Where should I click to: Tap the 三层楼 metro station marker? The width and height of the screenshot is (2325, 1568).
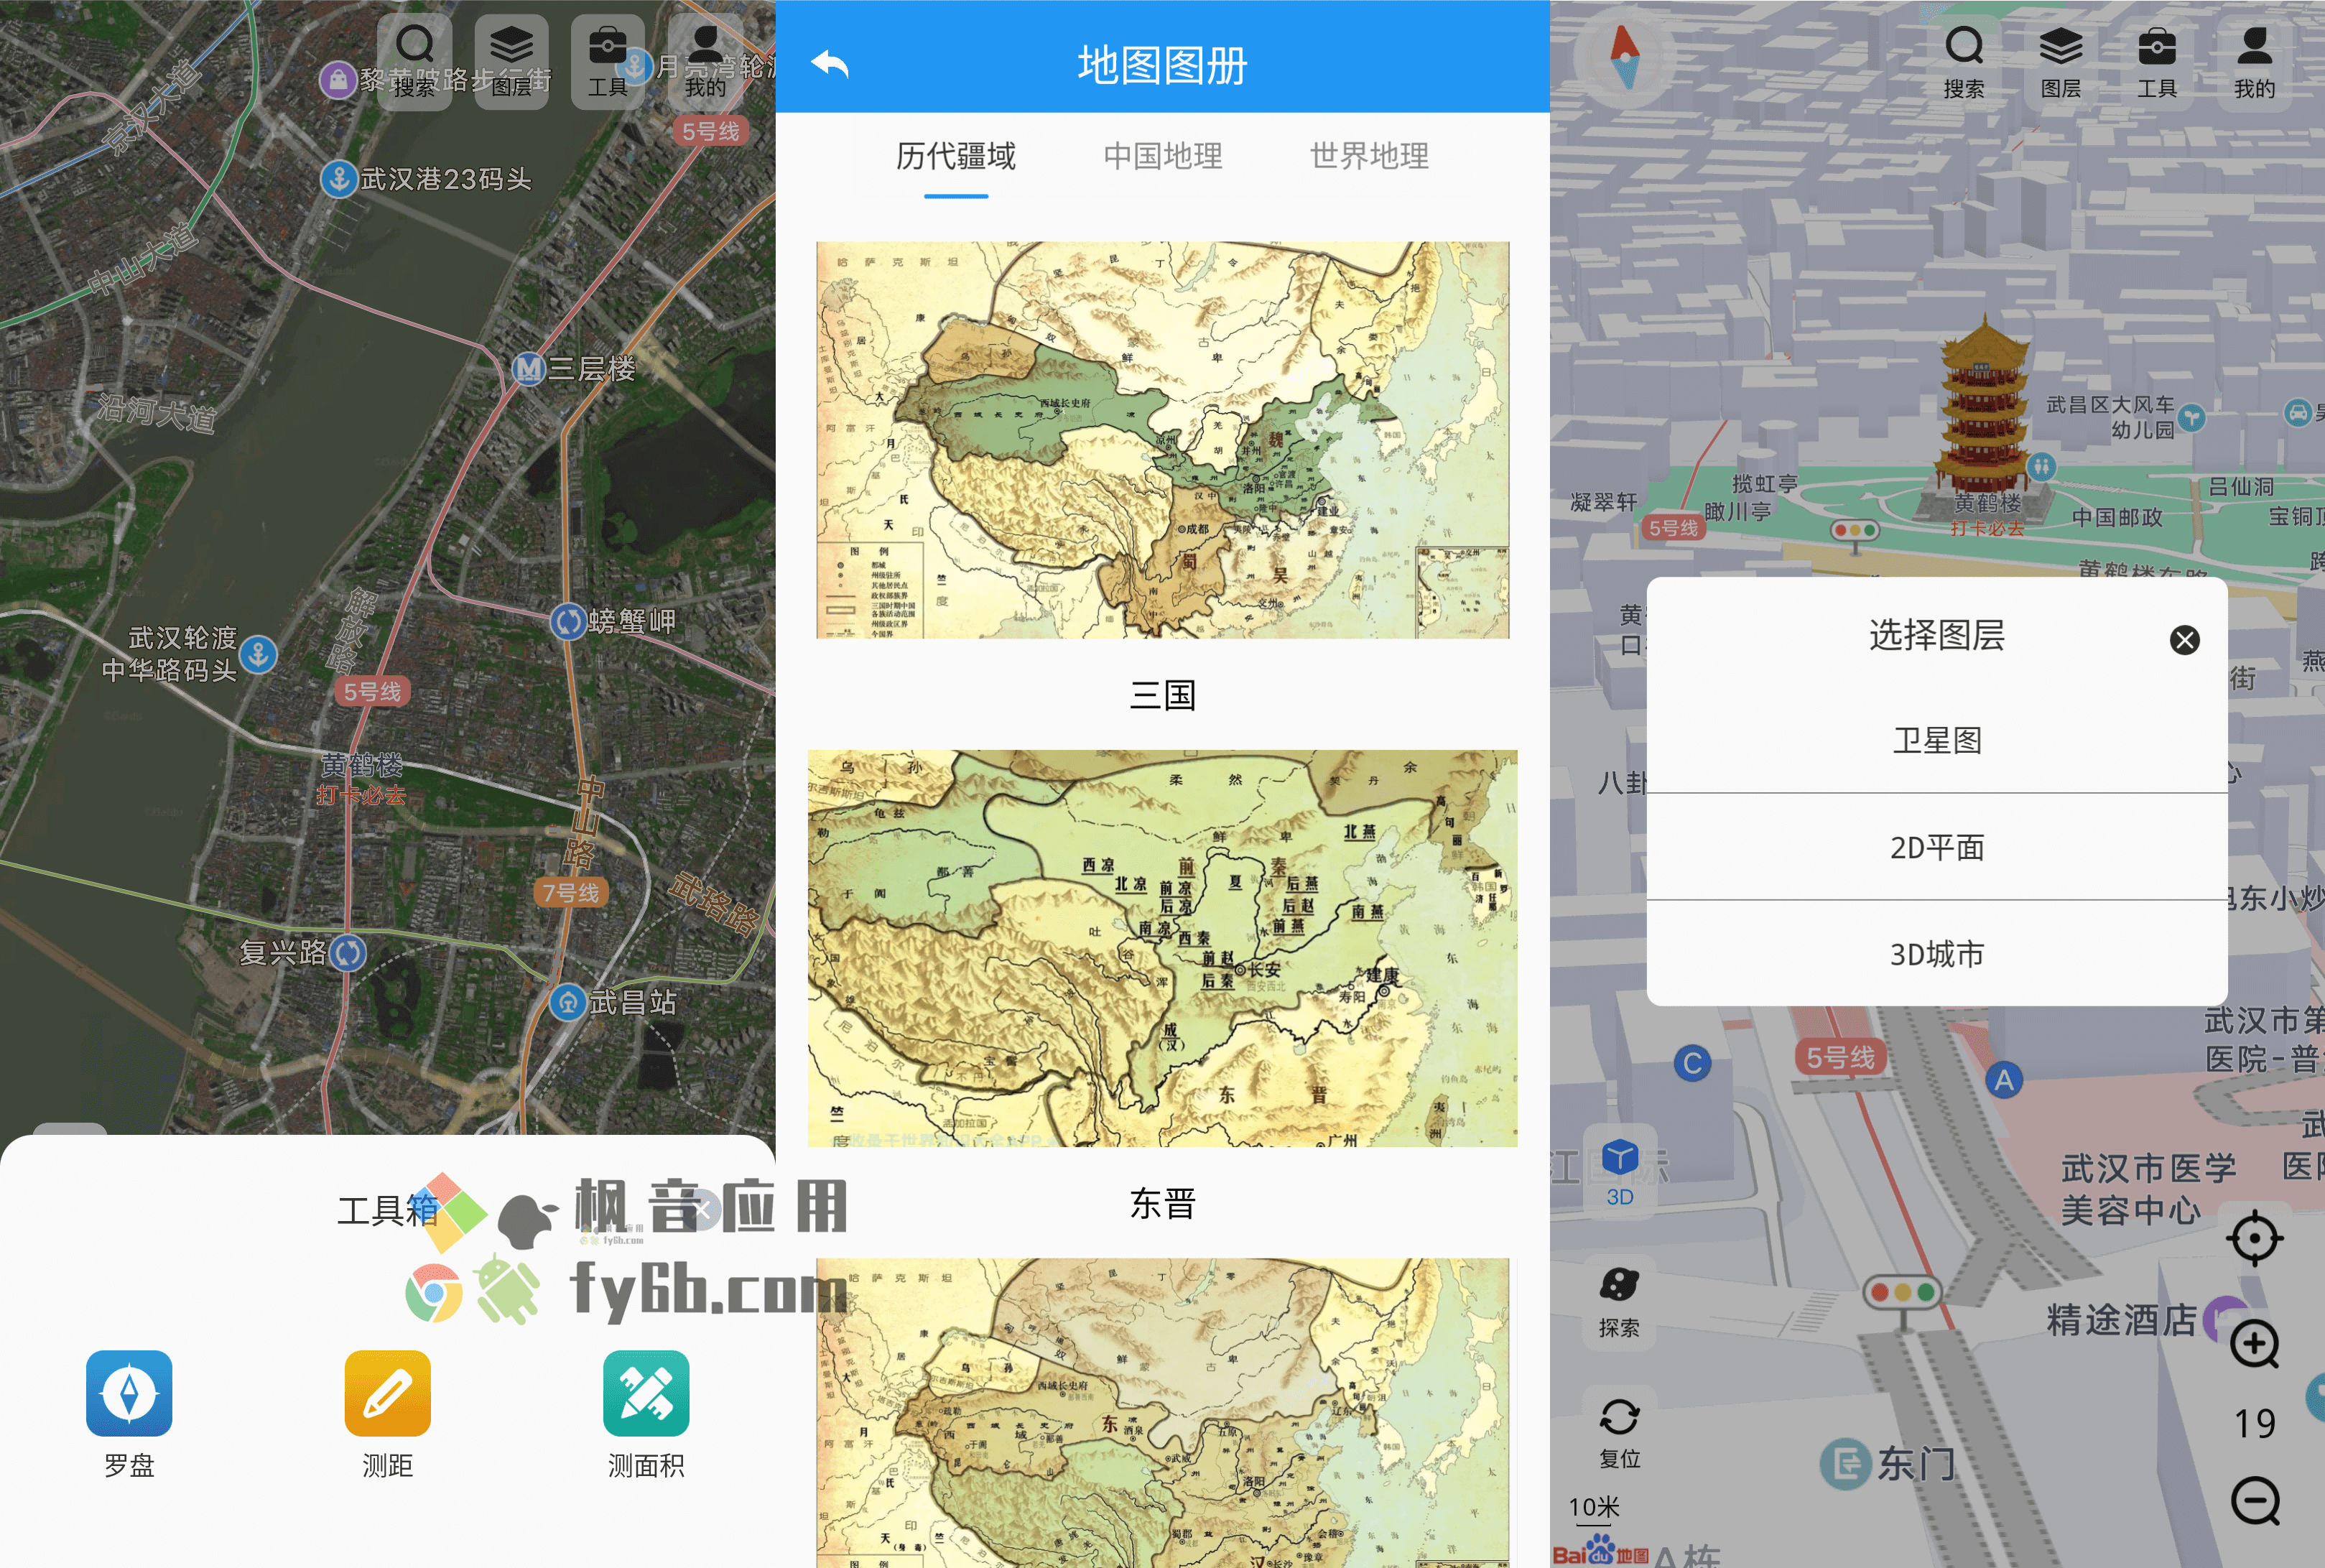[x=528, y=369]
